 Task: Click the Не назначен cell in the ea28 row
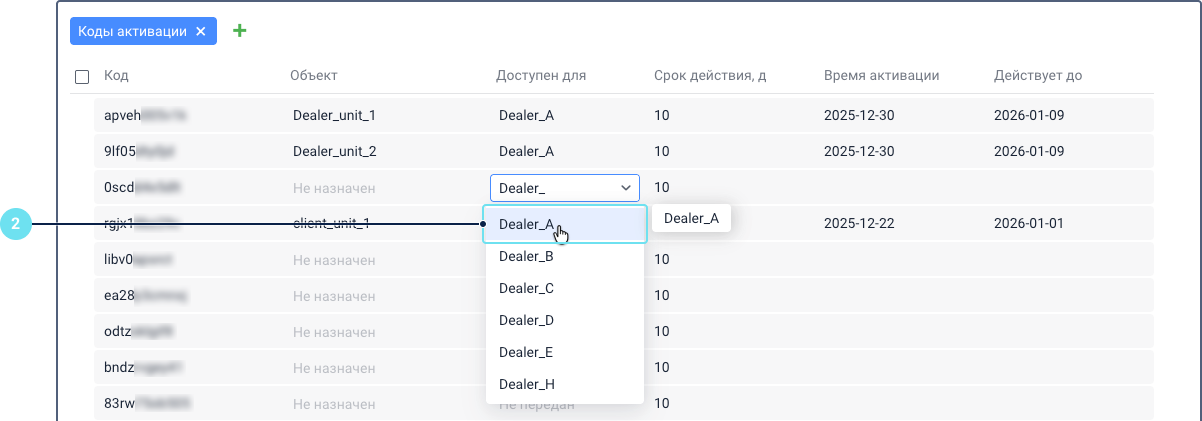tap(334, 295)
